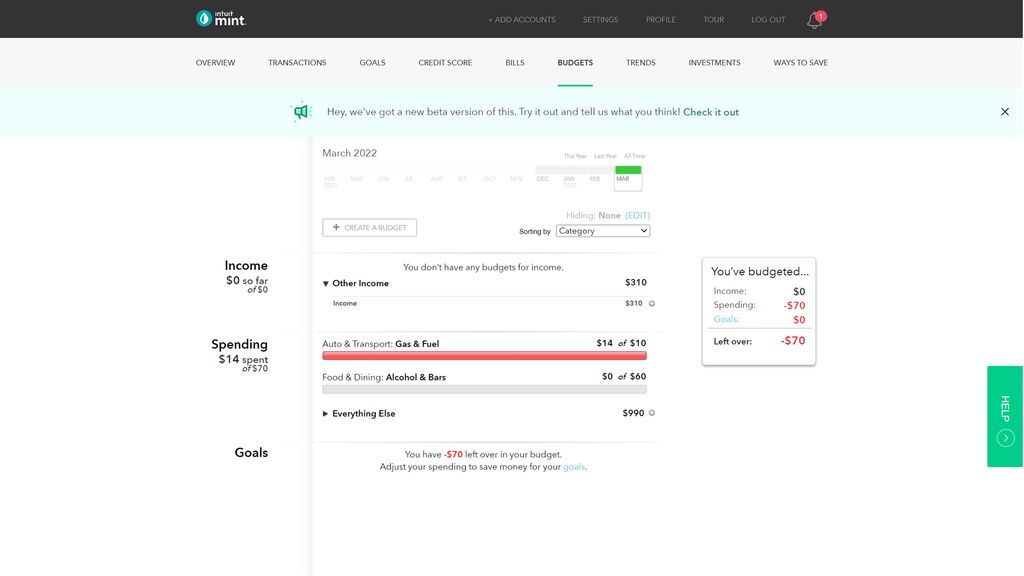Select the Last Year range

(x=603, y=156)
